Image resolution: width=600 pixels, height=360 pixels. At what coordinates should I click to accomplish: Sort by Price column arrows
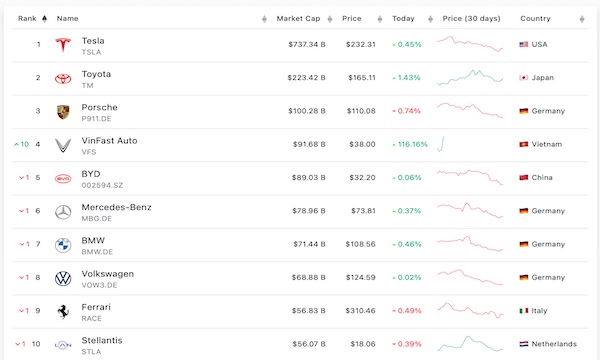tap(380, 19)
